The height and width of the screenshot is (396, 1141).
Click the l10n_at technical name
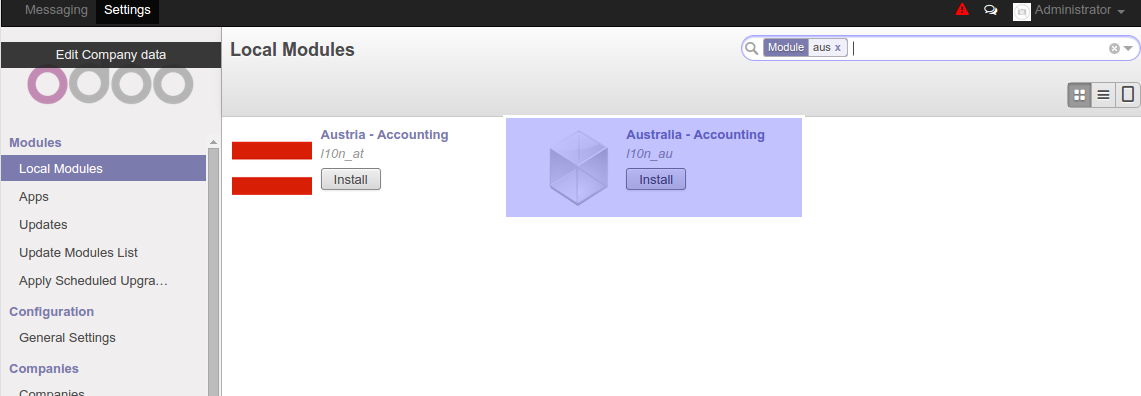point(342,154)
